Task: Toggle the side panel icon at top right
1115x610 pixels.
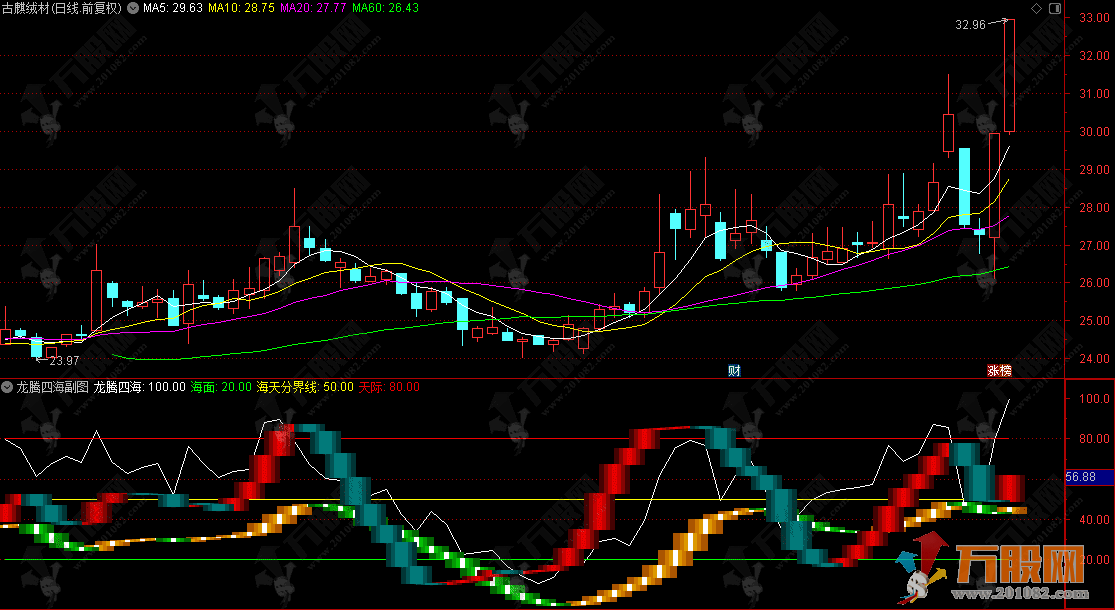Action: pyautogui.click(x=1052, y=8)
